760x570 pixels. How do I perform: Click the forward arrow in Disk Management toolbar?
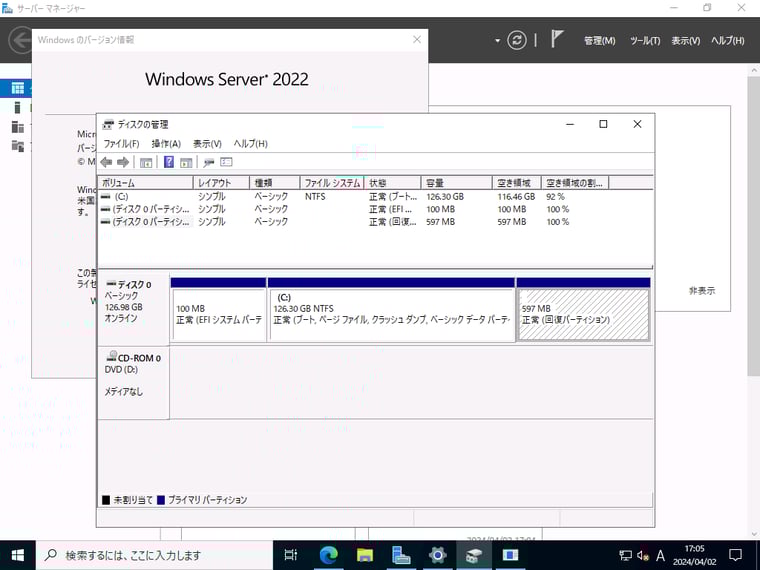tap(123, 162)
